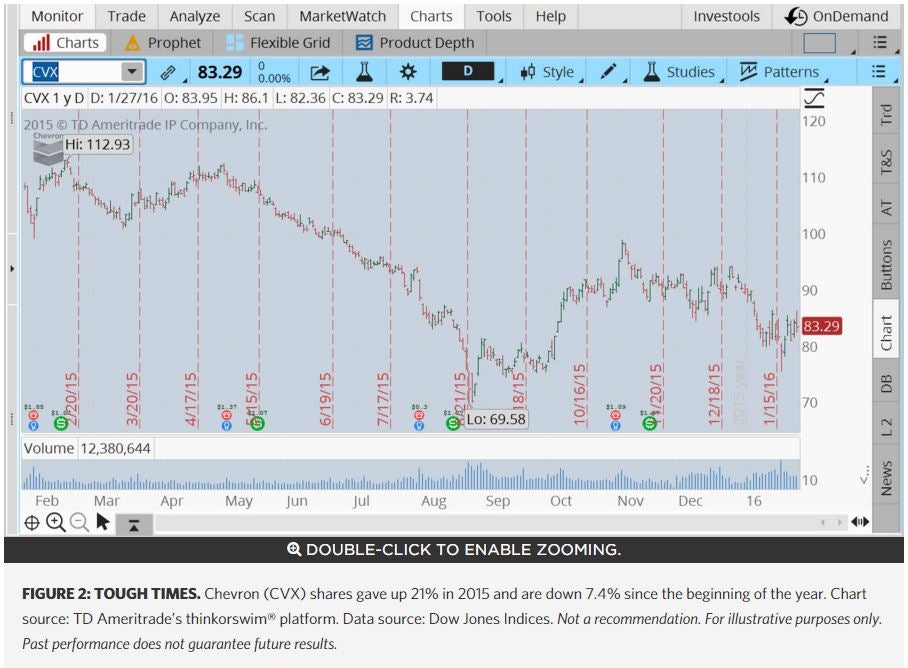The width and height of the screenshot is (908, 668).
Task: Open the Patterns menu
Action: [x=779, y=72]
